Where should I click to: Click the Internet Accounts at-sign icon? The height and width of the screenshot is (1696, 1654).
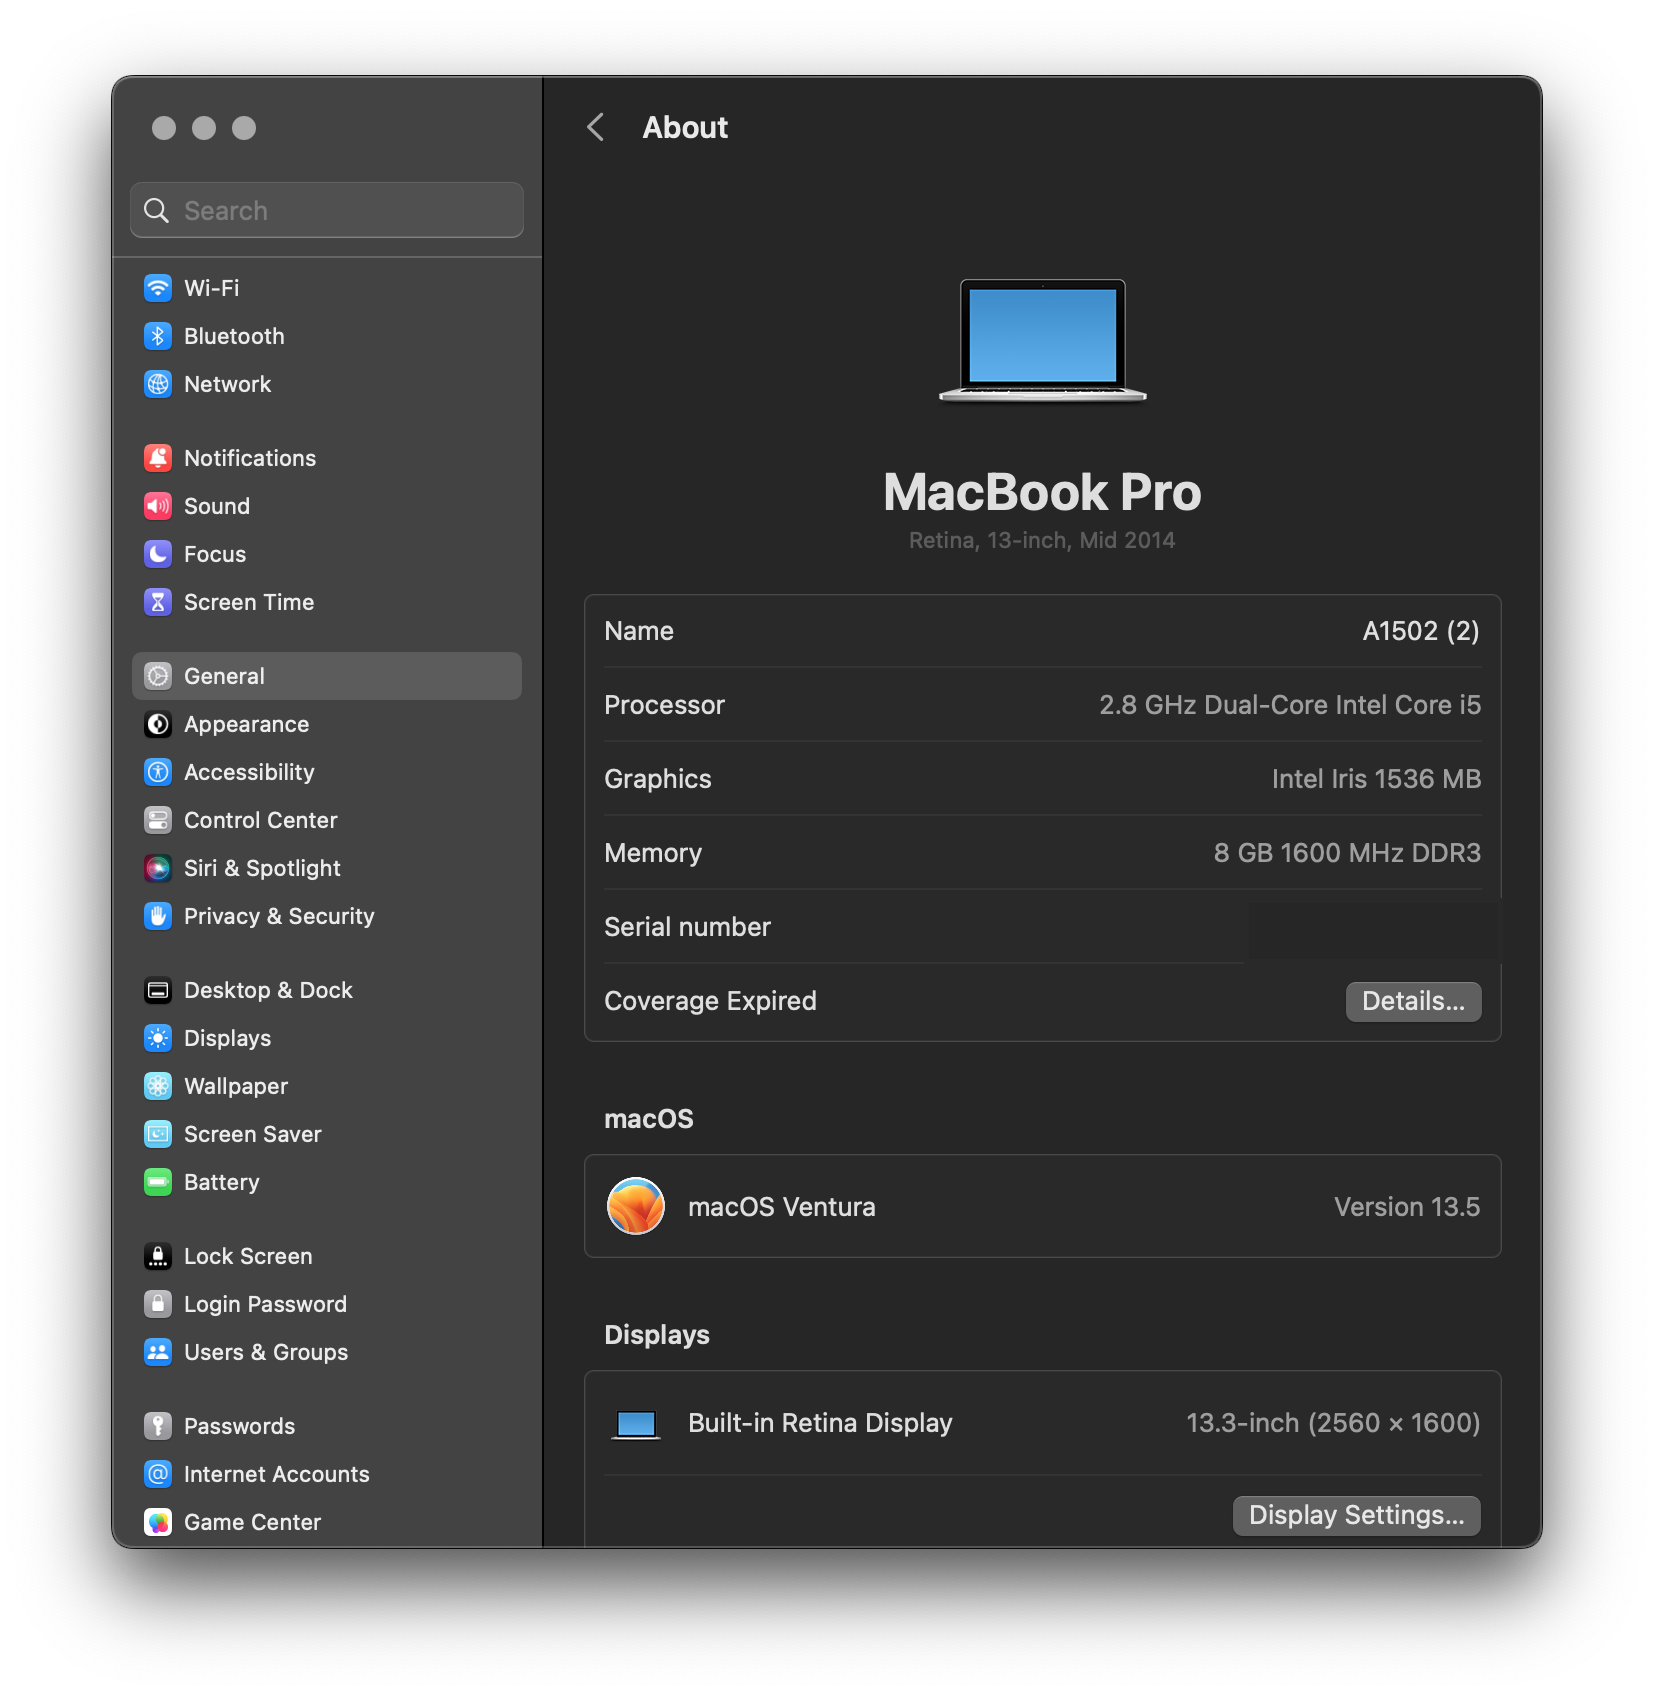[158, 1474]
